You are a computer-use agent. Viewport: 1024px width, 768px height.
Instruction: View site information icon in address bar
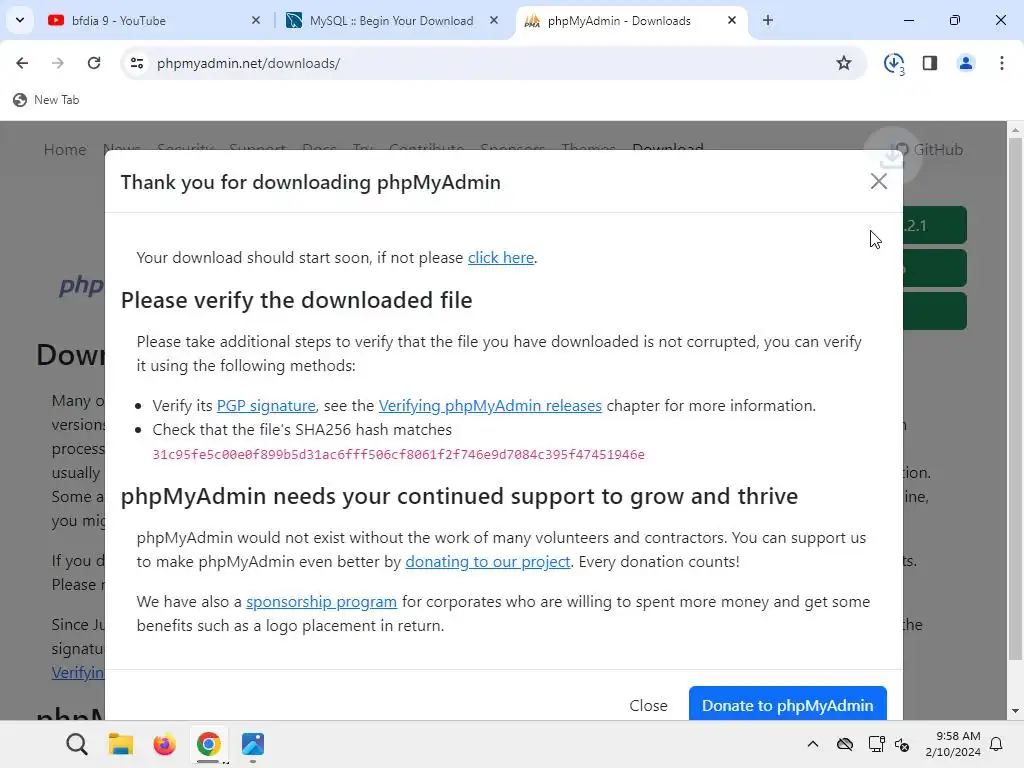[x=137, y=63]
